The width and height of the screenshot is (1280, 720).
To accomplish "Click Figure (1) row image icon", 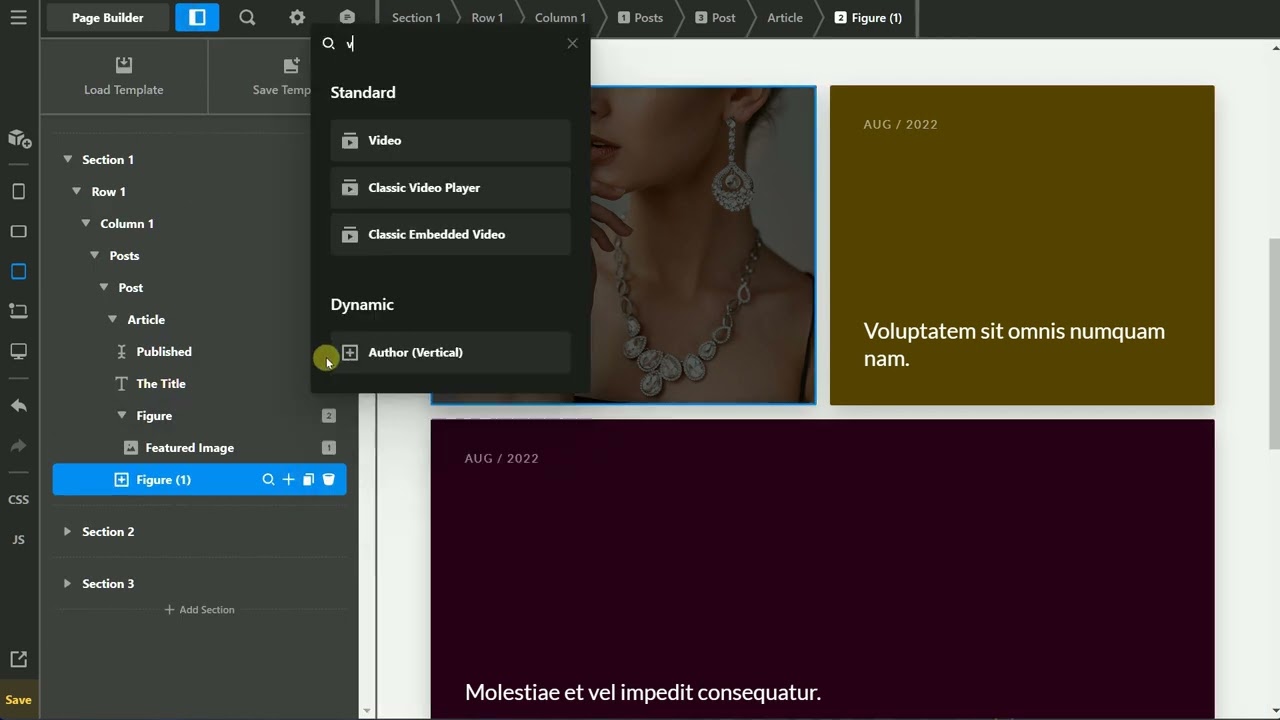I will click(x=121, y=480).
